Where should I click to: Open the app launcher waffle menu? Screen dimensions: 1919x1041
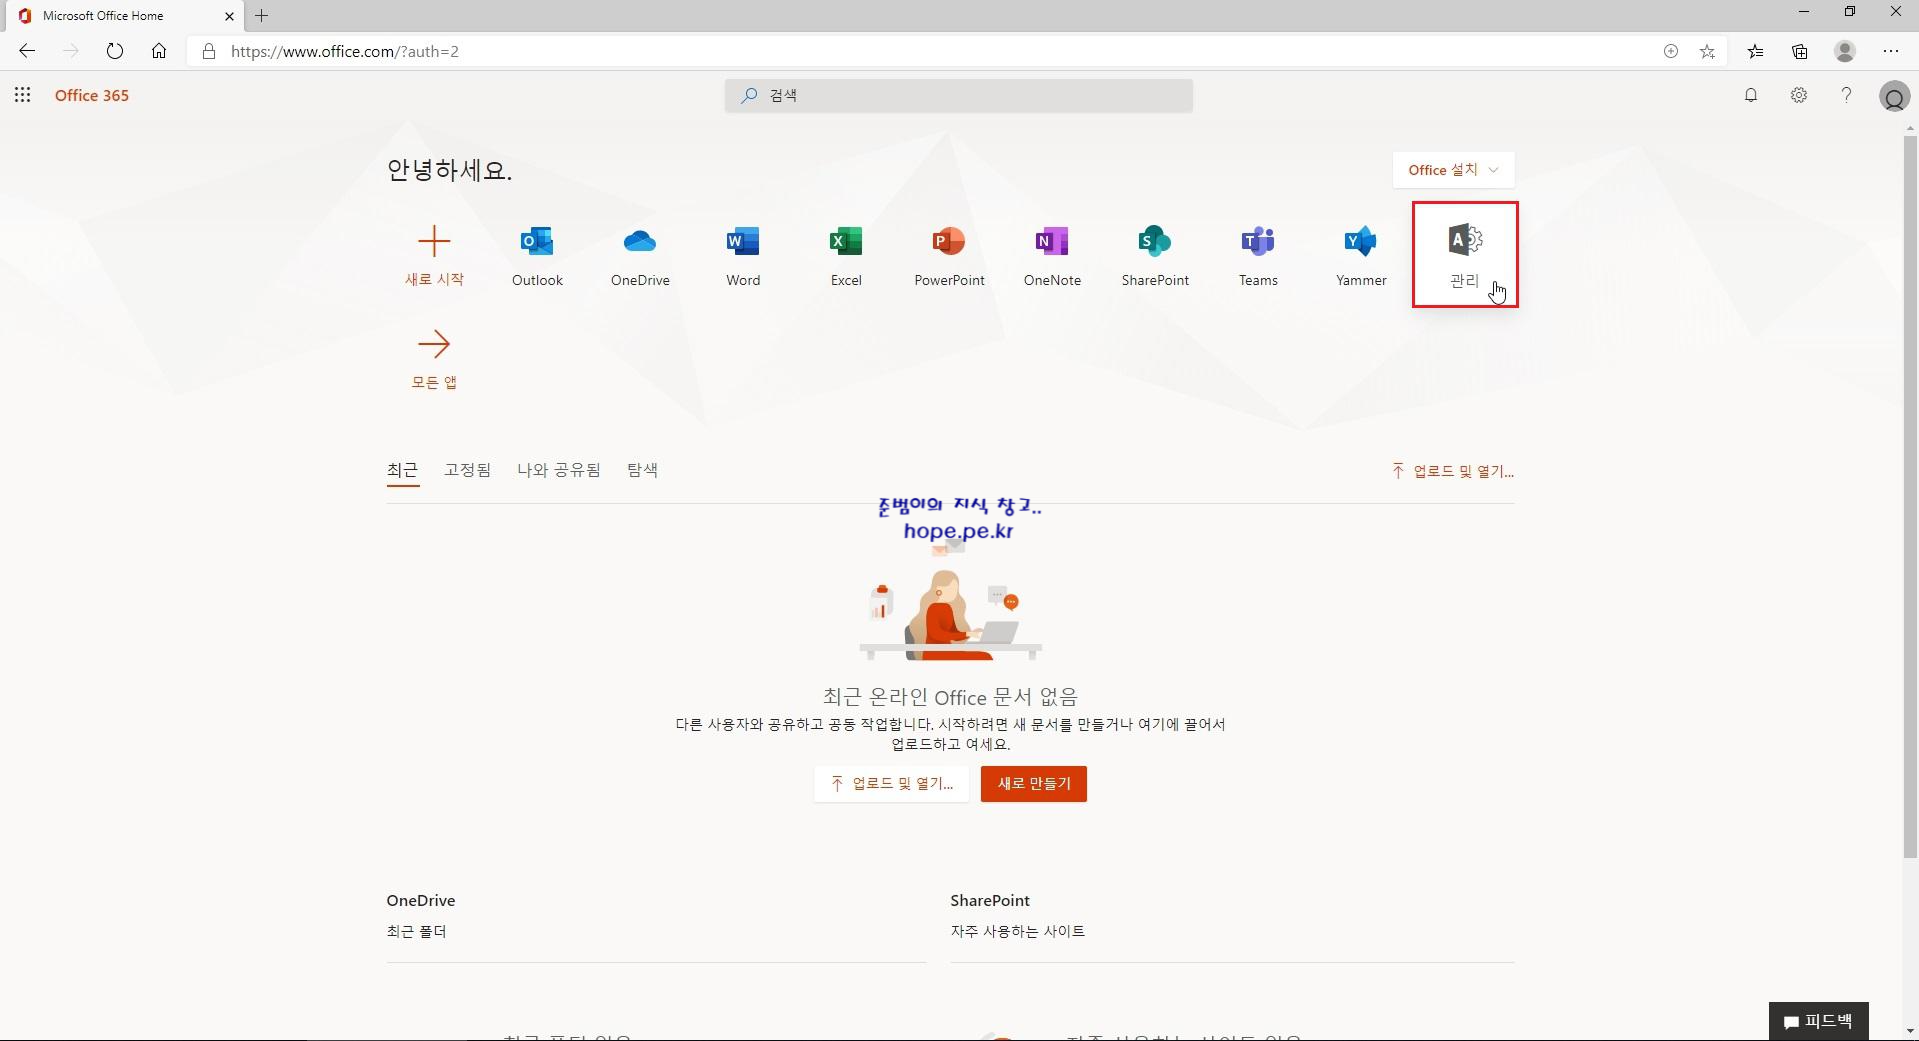tap(22, 95)
